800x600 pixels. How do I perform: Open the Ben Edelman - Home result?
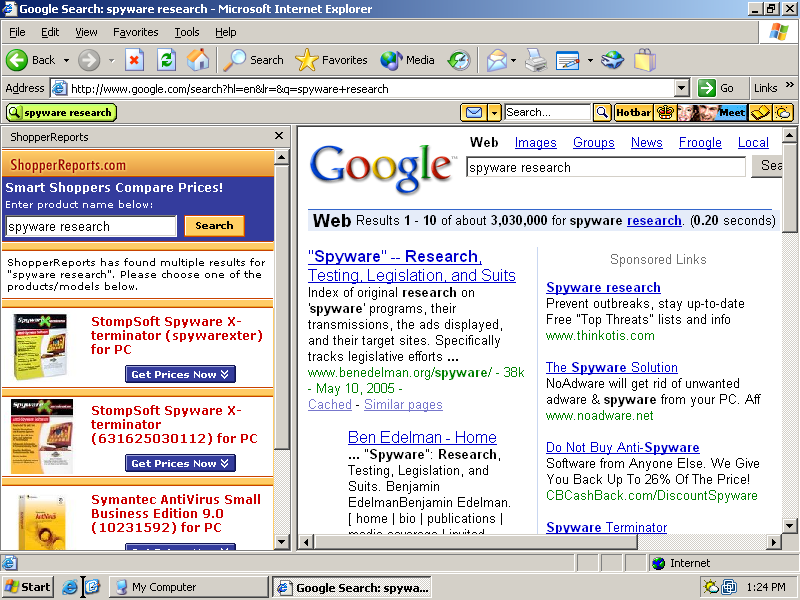422,437
